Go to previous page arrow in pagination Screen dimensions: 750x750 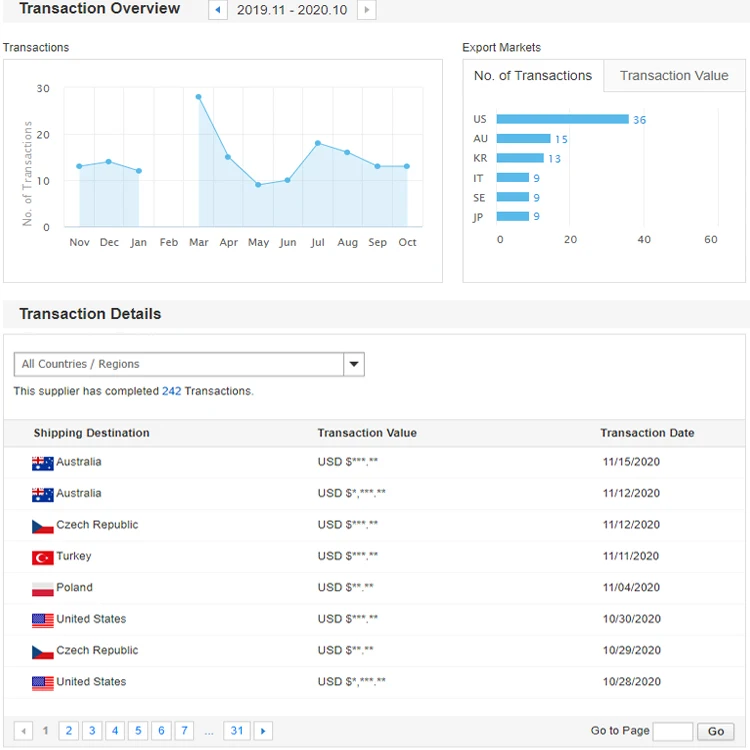pyautogui.click(x=23, y=731)
